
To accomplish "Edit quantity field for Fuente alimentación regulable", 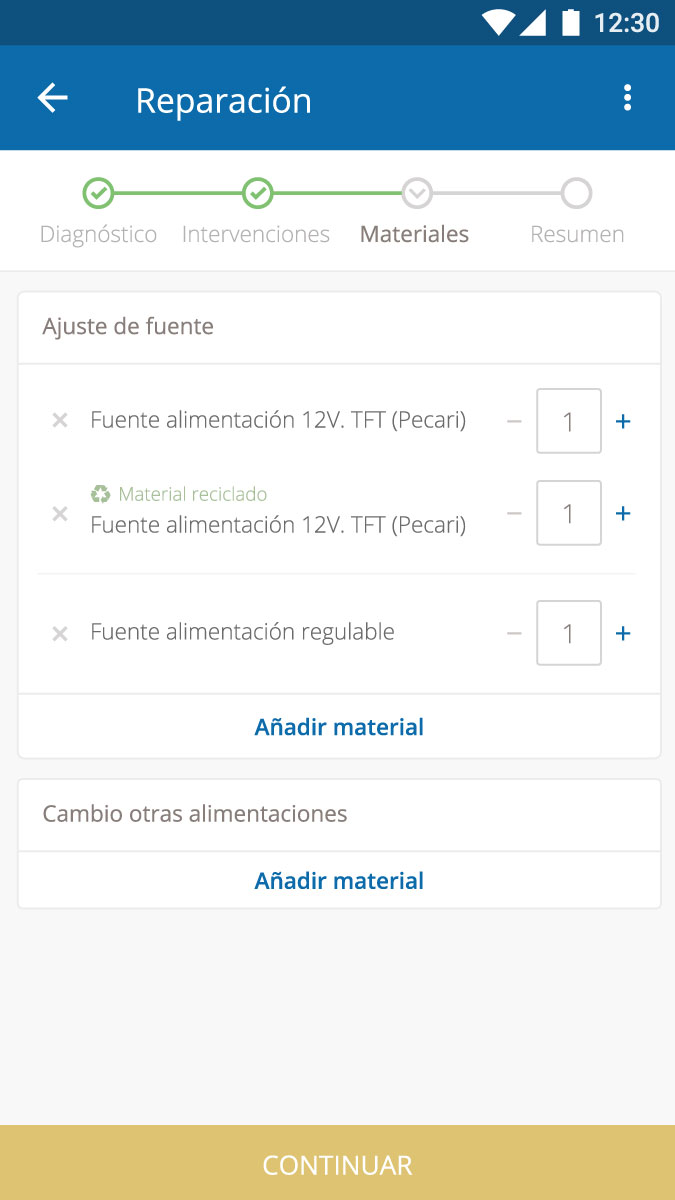I will [569, 633].
